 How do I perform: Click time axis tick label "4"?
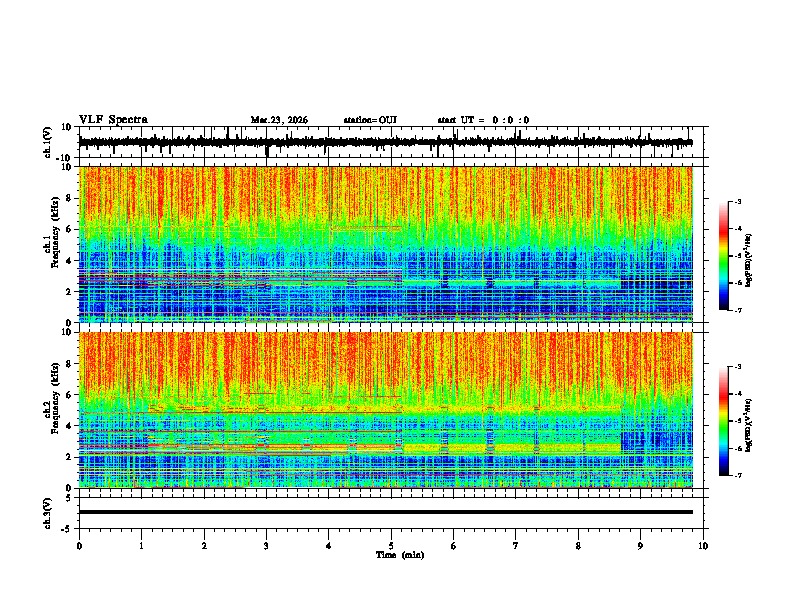tap(329, 546)
